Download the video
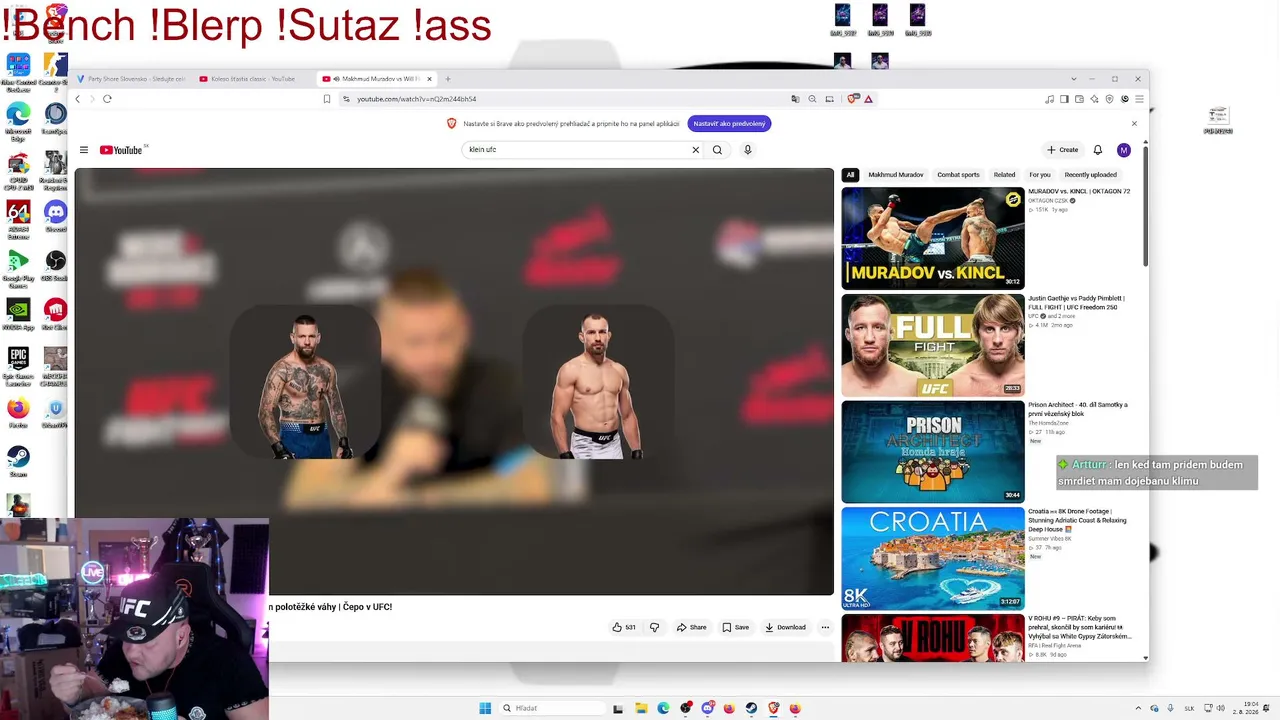 pyautogui.click(x=786, y=627)
